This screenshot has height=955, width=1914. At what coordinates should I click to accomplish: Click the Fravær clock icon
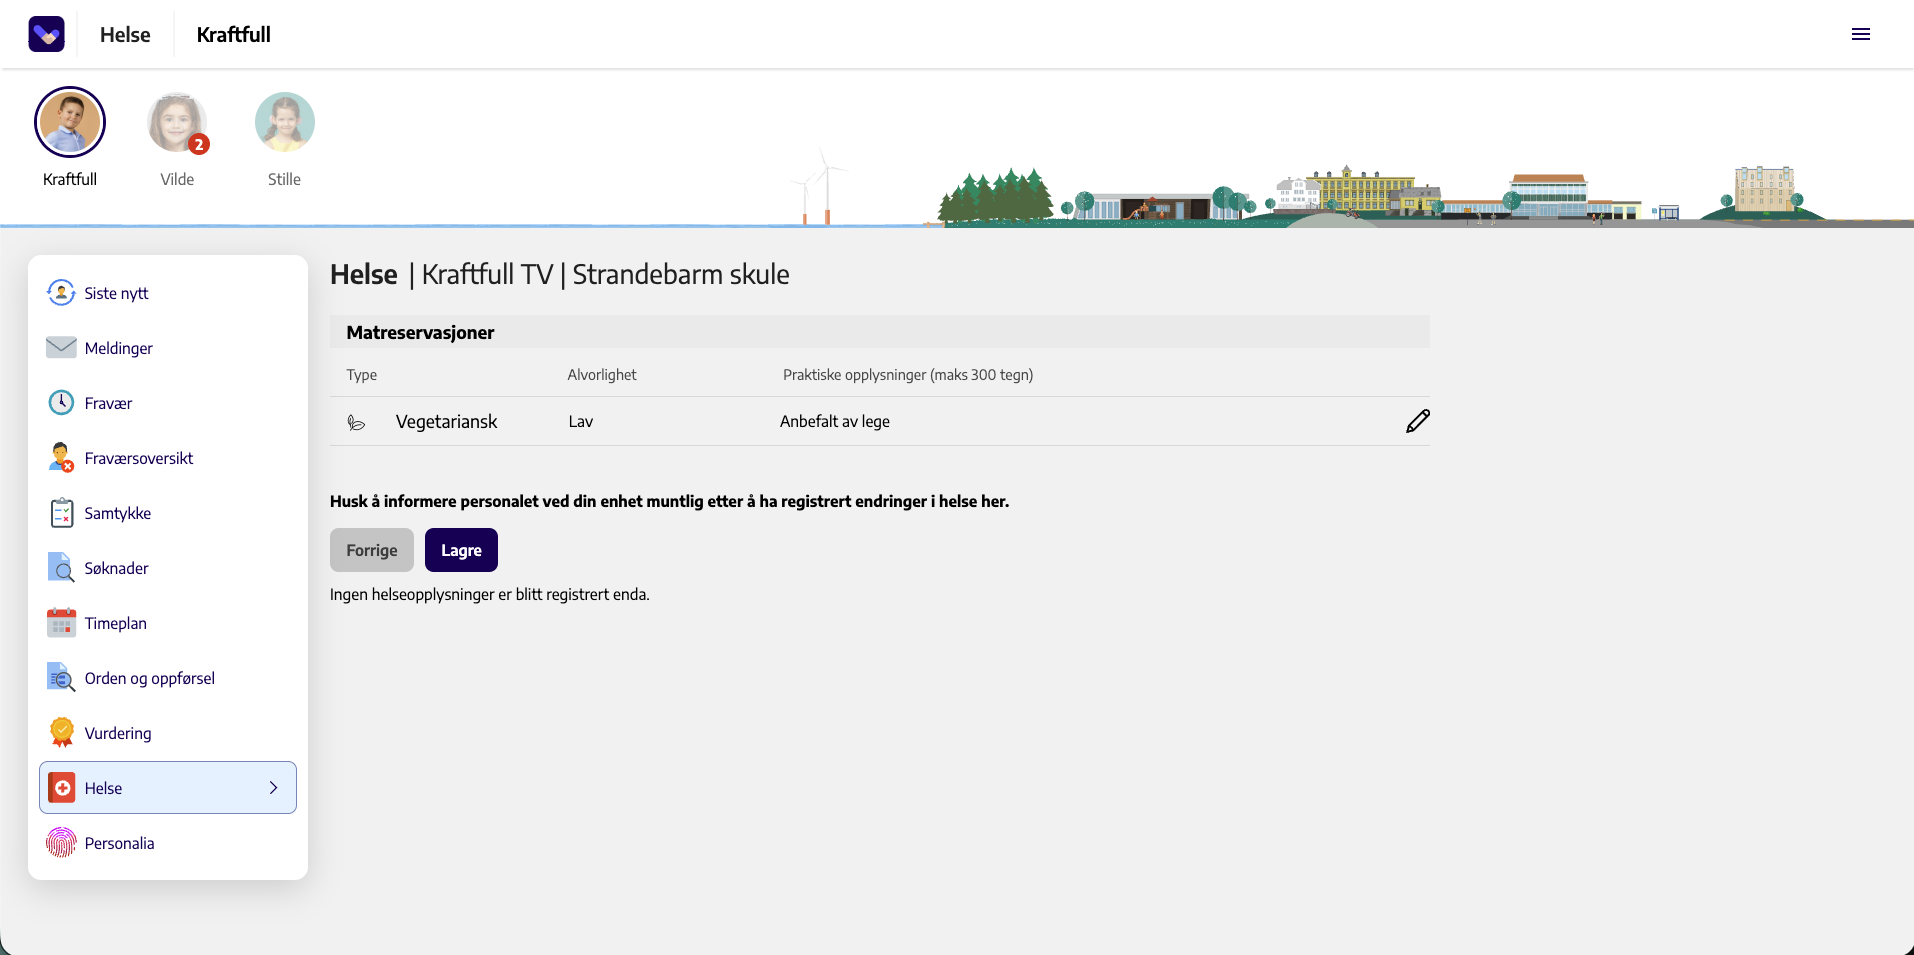(x=61, y=402)
